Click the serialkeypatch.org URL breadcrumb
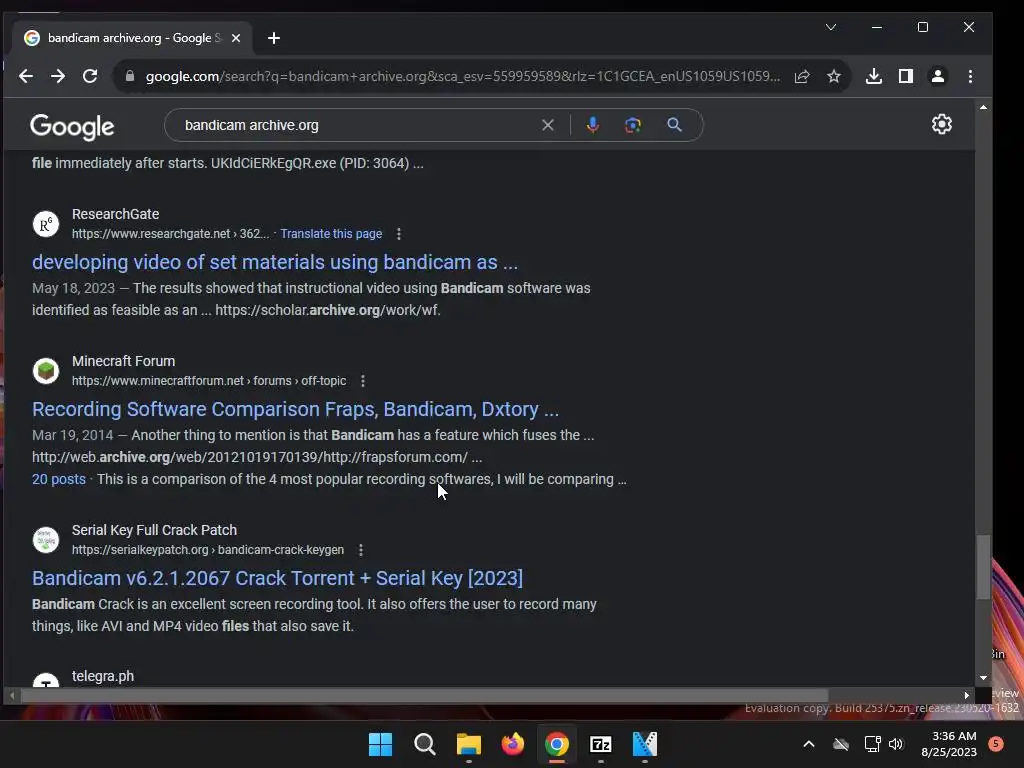Image resolution: width=1024 pixels, height=768 pixels. point(208,550)
